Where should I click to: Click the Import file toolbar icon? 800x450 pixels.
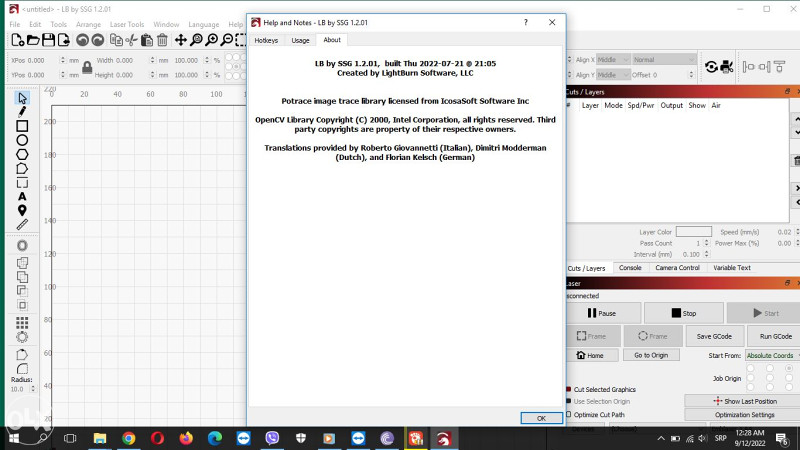tap(64, 40)
